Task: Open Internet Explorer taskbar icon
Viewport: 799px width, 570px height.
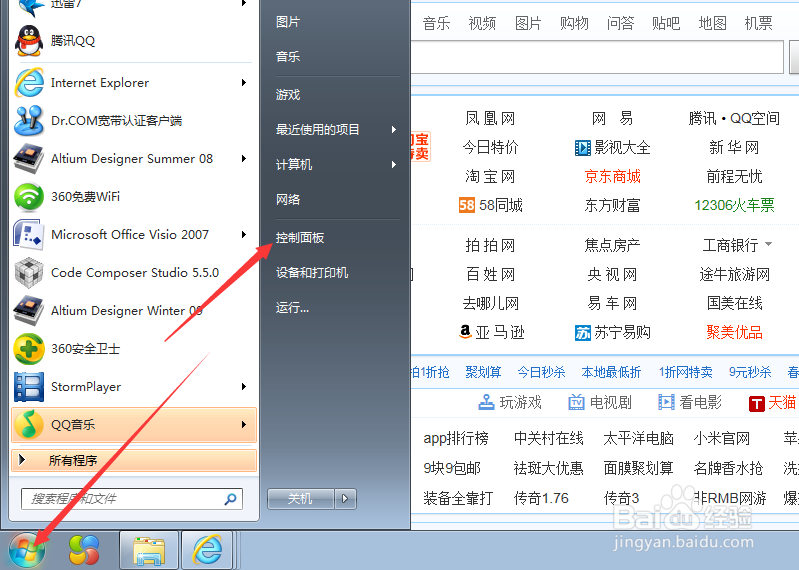Action: point(207,551)
